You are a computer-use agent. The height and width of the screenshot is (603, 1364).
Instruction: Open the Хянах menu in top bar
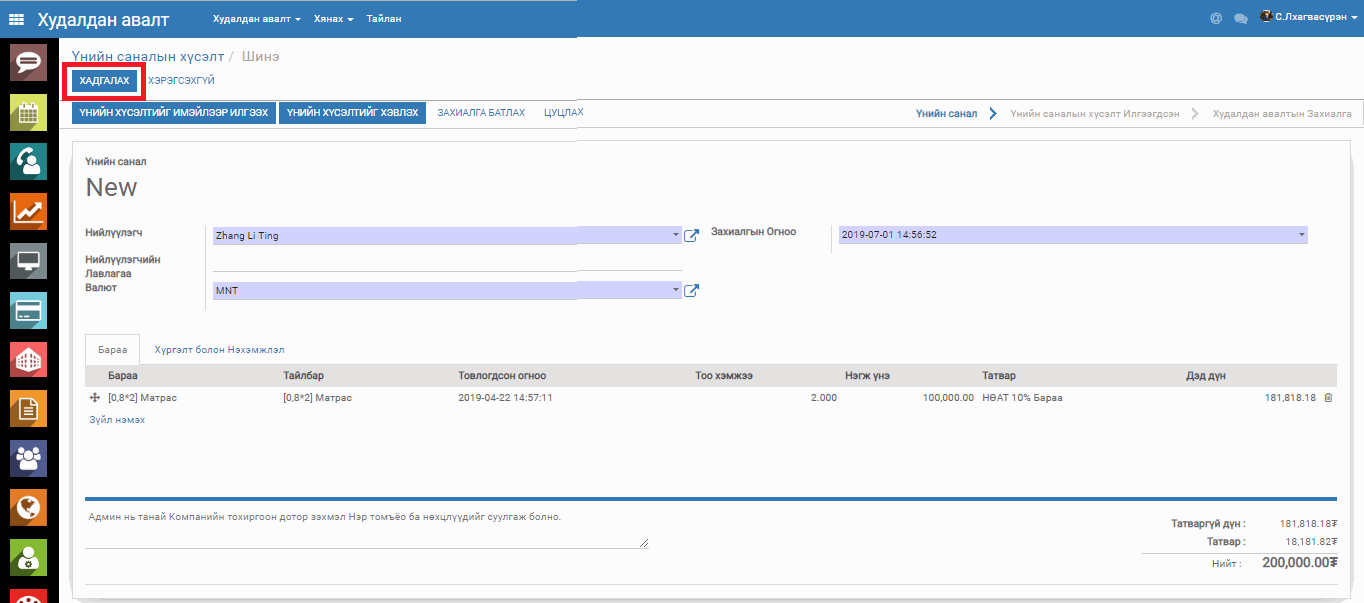point(333,19)
